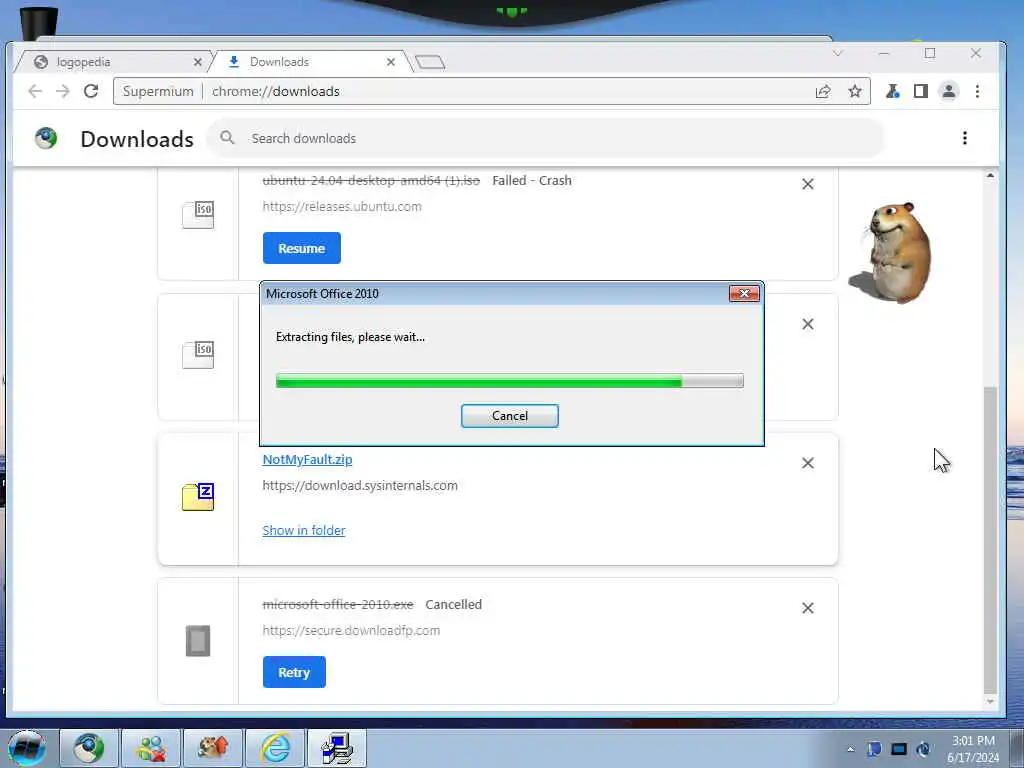This screenshot has height=768, width=1024.
Task: Click Show in folder for NotMyFault.zip
Action: coord(304,530)
